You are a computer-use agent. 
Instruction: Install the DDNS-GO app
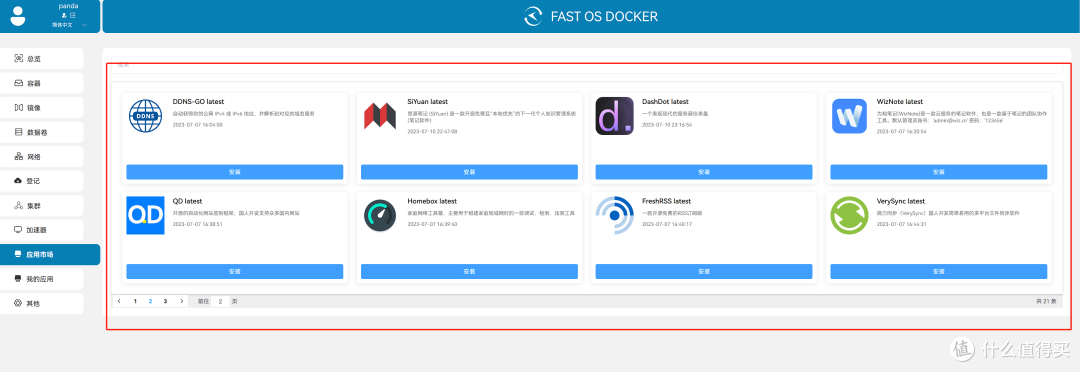235,172
